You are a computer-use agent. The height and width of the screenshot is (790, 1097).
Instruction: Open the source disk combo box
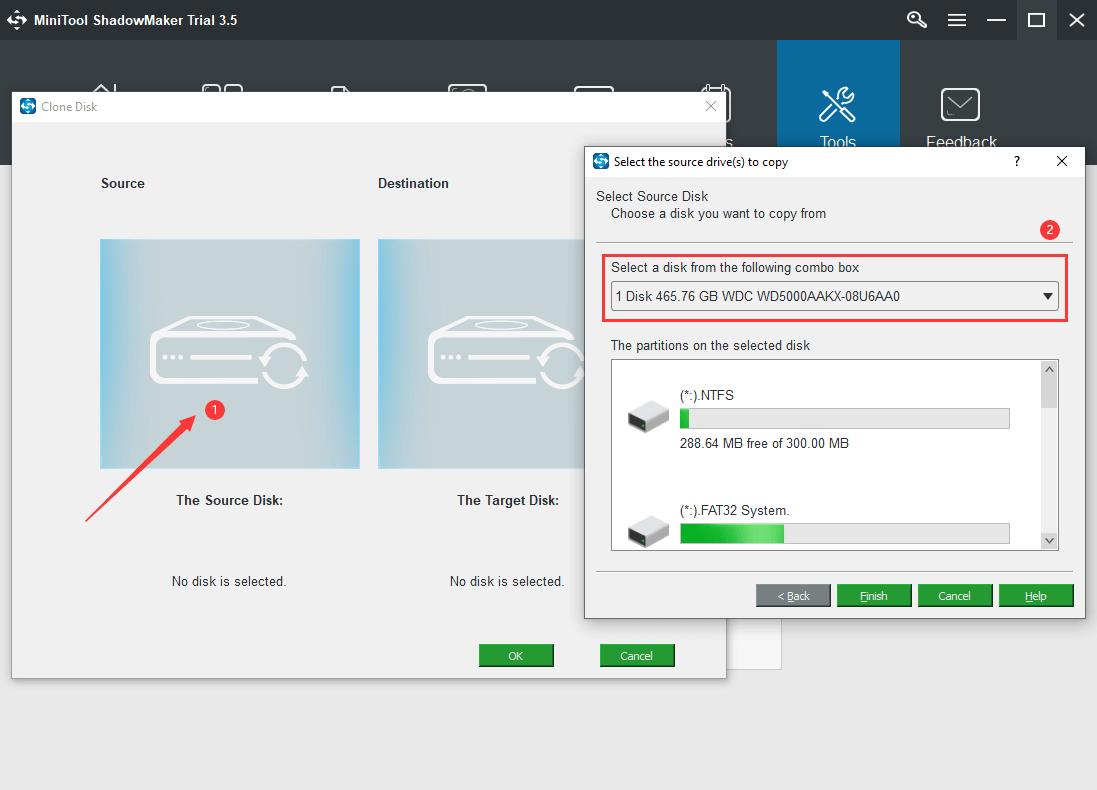pos(834,296)
